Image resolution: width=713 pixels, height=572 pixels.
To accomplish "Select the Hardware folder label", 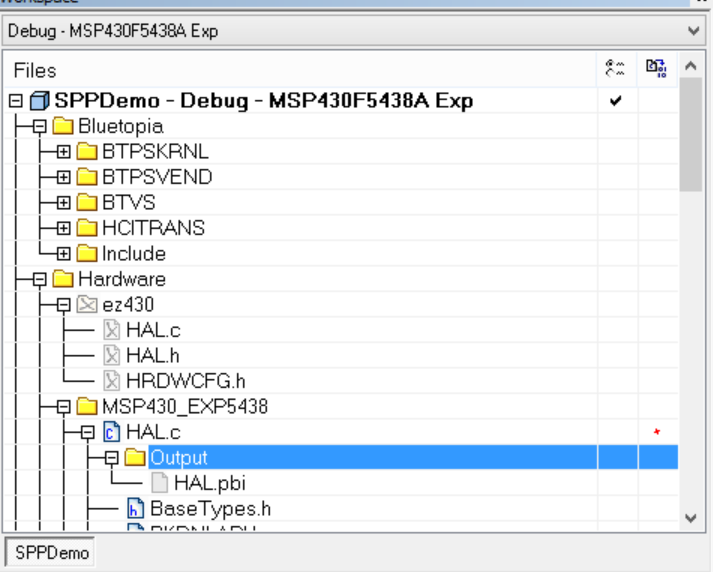I will point(122,279).
